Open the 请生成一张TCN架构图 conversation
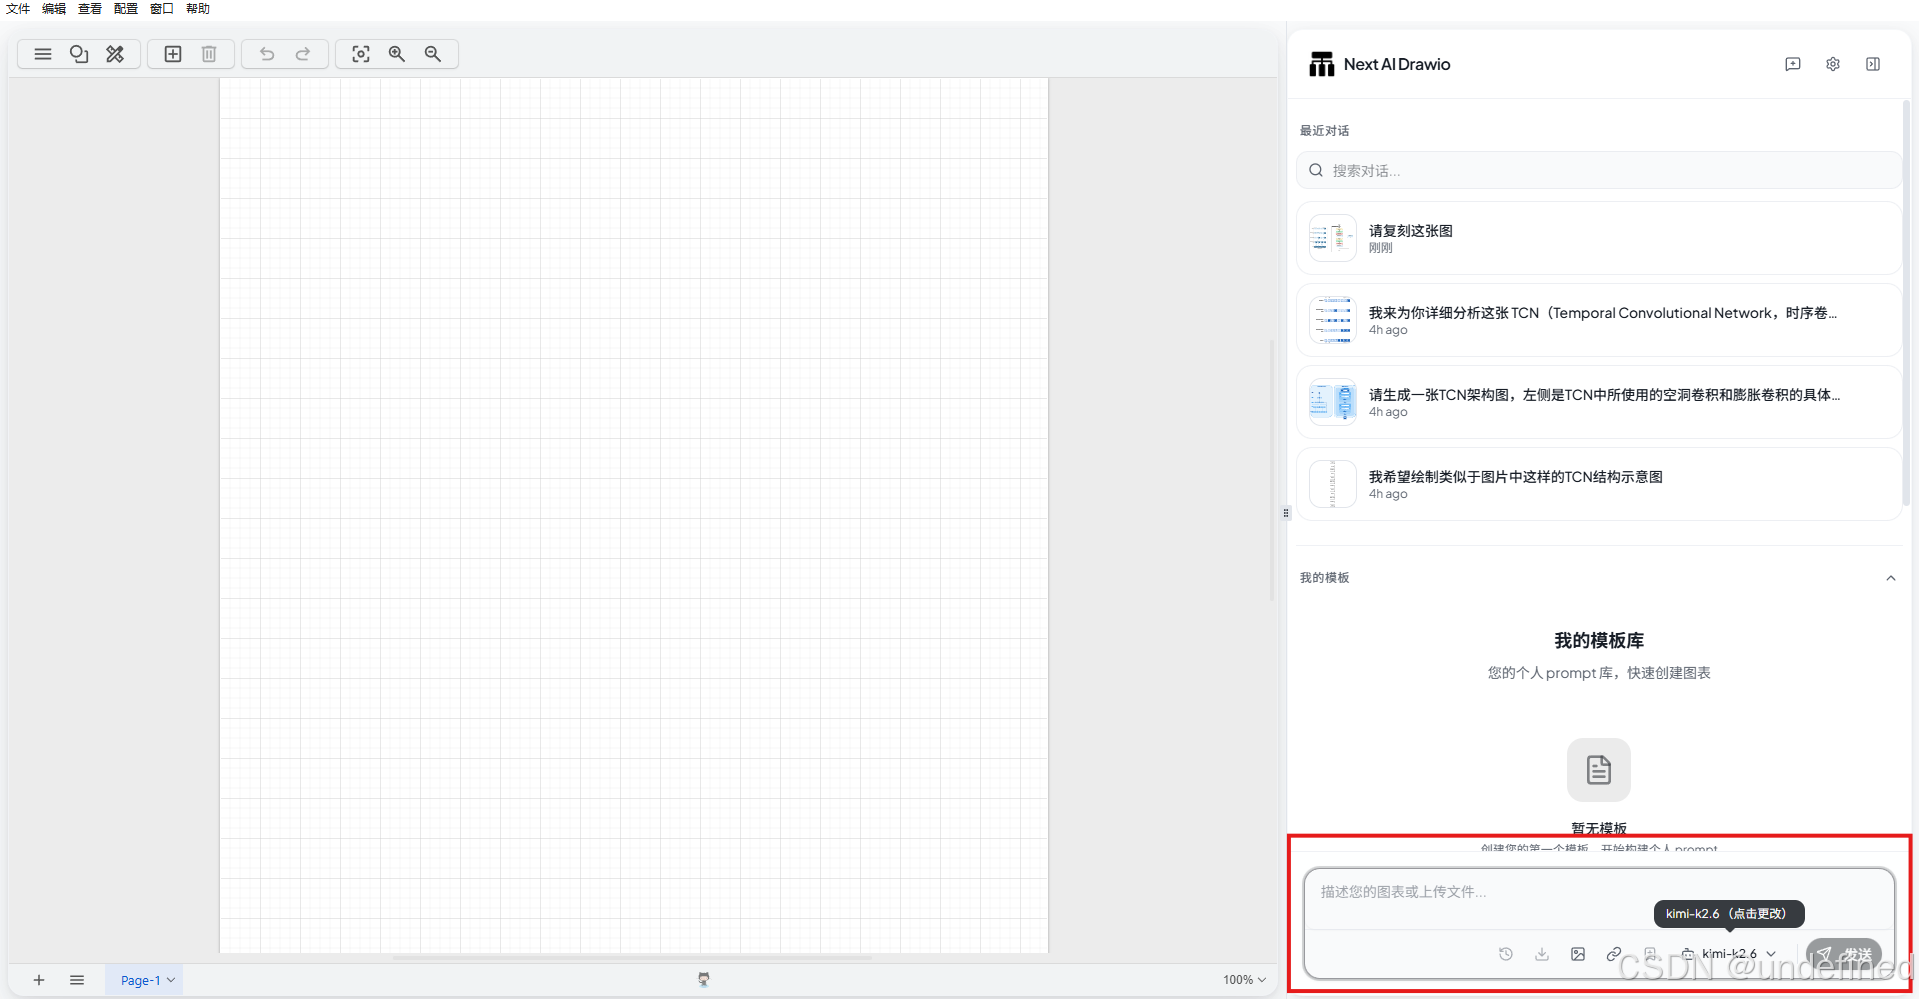 coord(1599,402)
